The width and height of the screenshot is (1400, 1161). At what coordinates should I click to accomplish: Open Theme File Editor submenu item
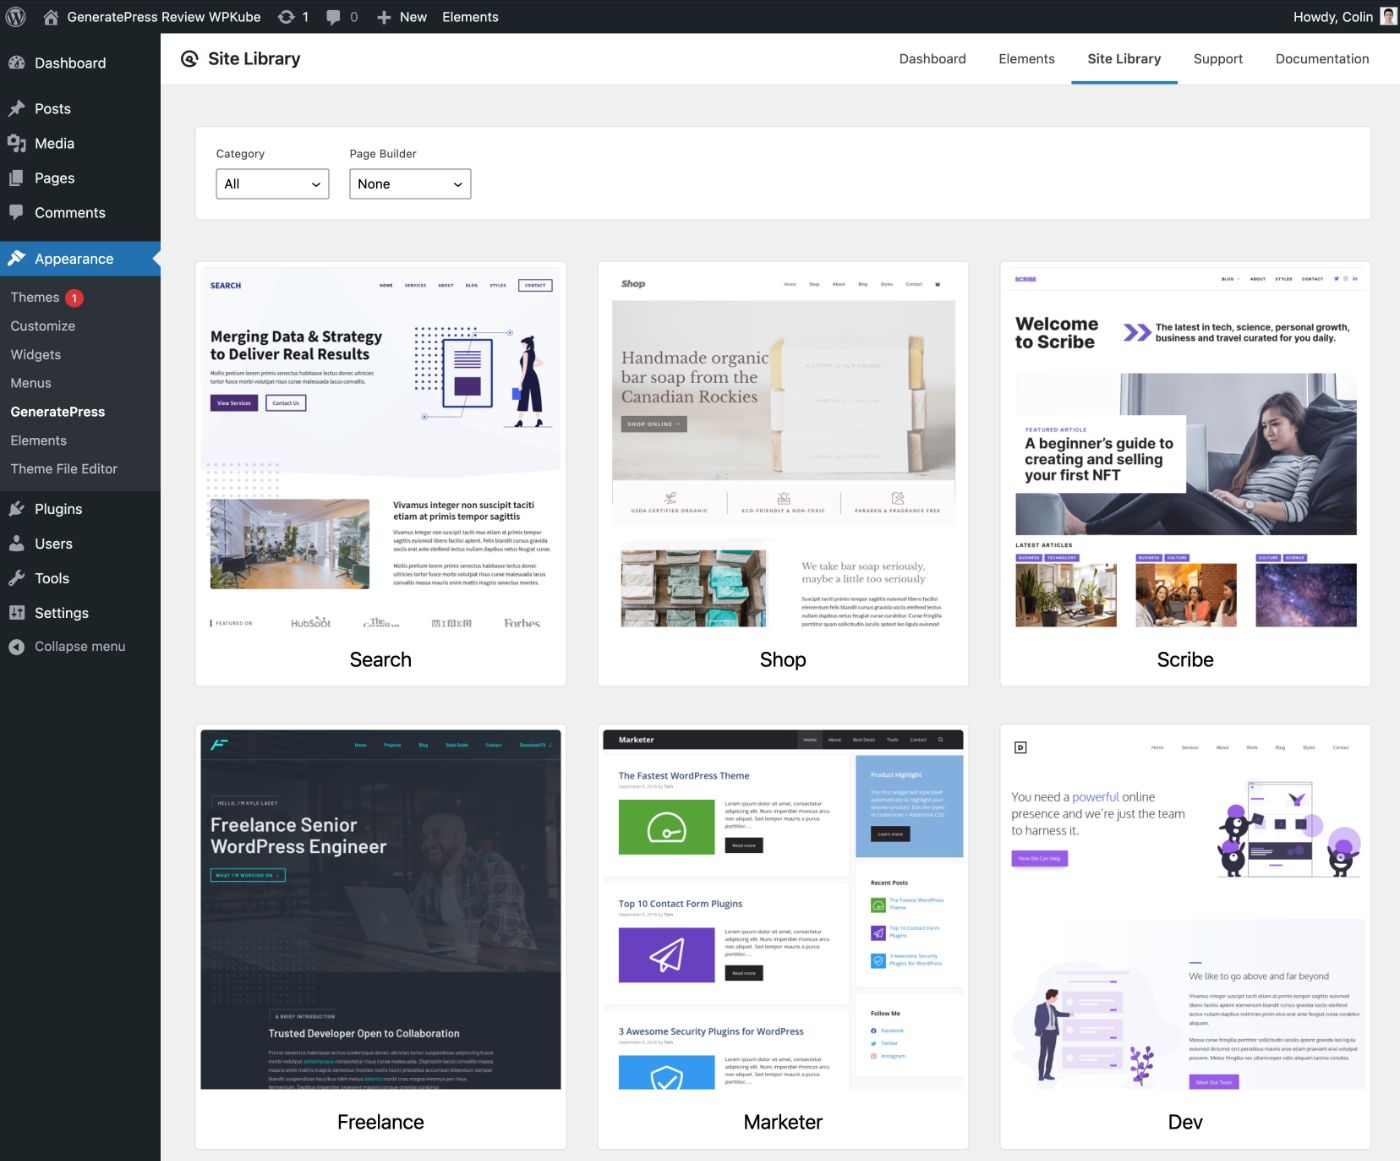coord(64,469)
